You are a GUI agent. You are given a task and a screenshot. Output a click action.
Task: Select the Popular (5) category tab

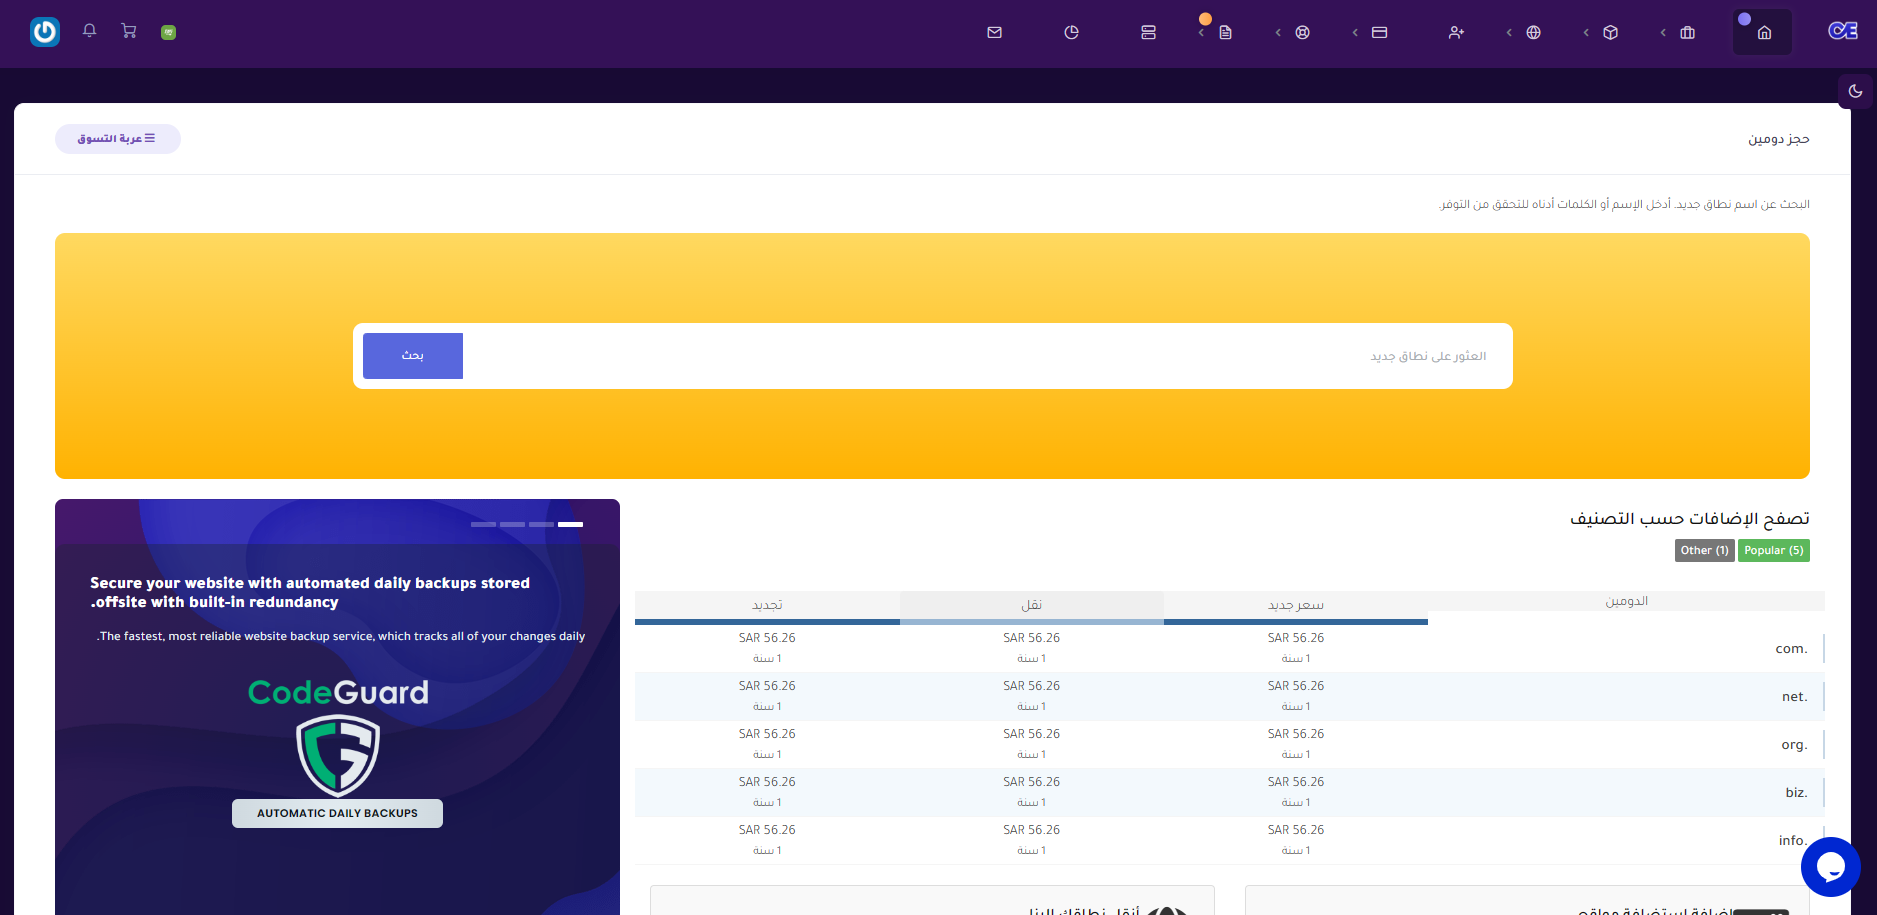pos(1773,550)
